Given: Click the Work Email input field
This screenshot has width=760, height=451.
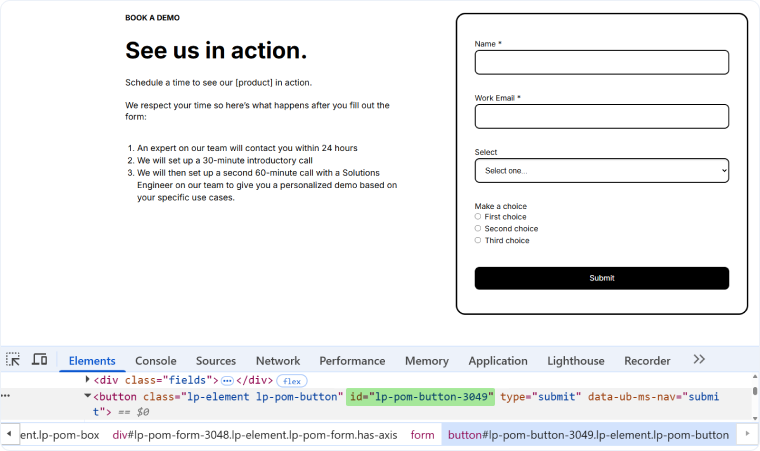Looking at the screenshot, I should 602,116.
